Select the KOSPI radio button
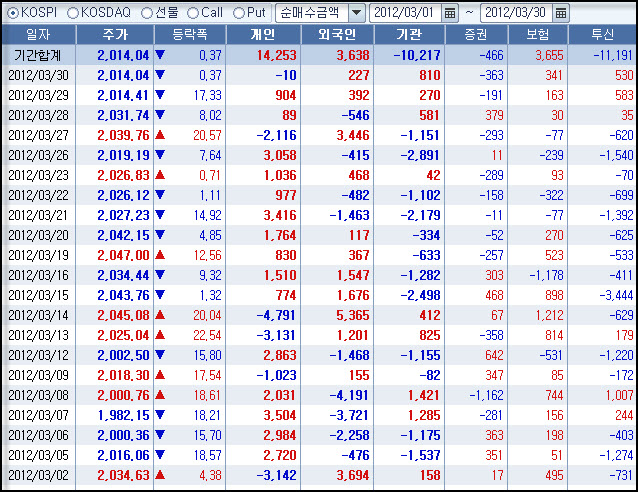The height and width of the screenshot is (492, 638). coord(13,13)
